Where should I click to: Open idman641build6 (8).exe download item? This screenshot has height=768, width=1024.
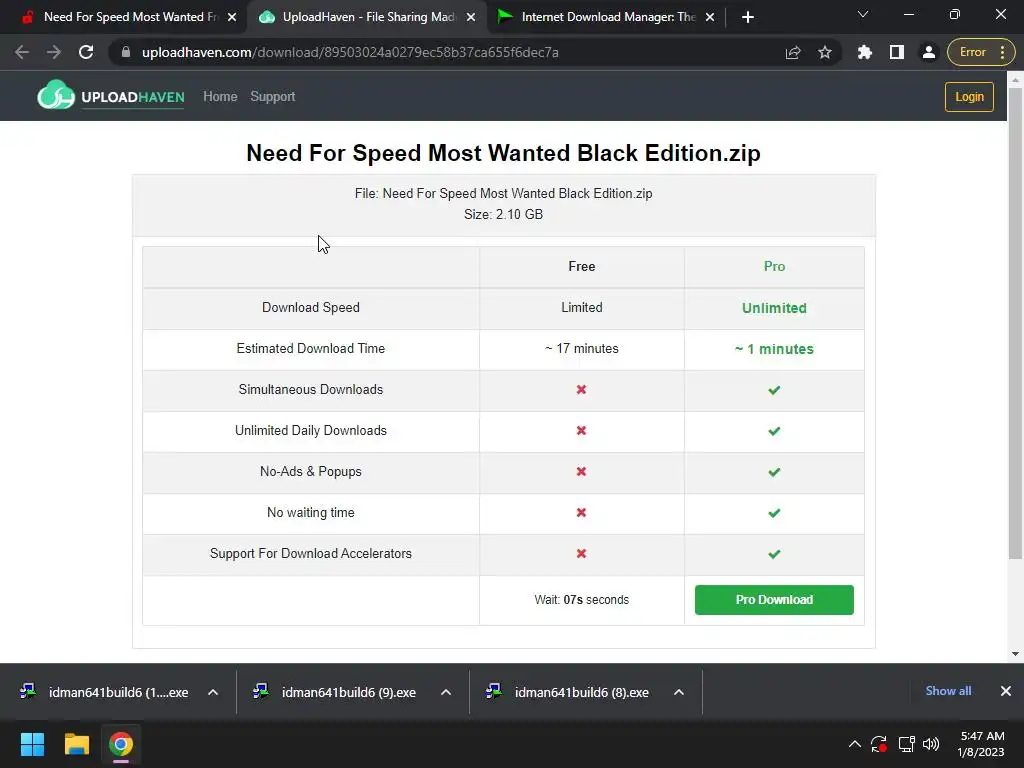point(570,692)
